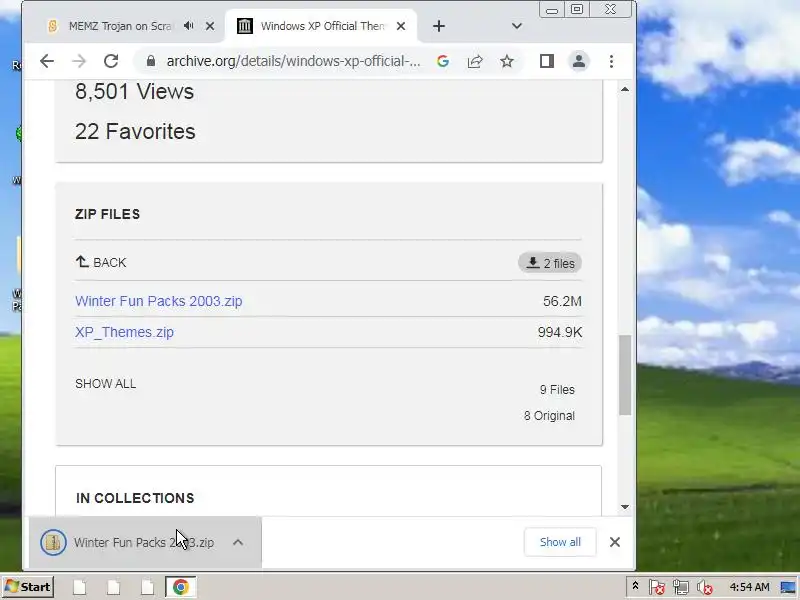Go back using the browser back arrow
The width and height of the screenshot is (800, 600).
tap(47, 61)
